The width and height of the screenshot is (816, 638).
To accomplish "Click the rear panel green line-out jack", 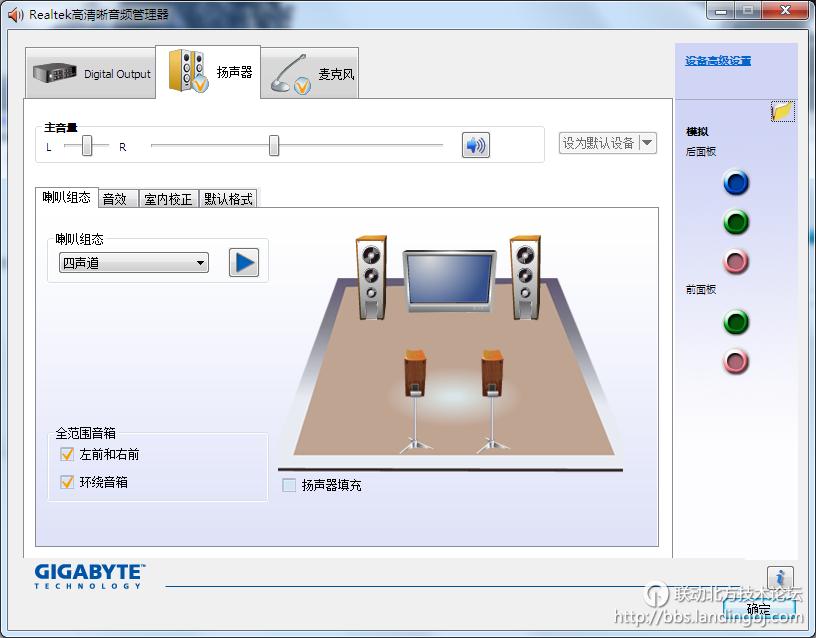I will pyautogui.click(x=736, y=222).
